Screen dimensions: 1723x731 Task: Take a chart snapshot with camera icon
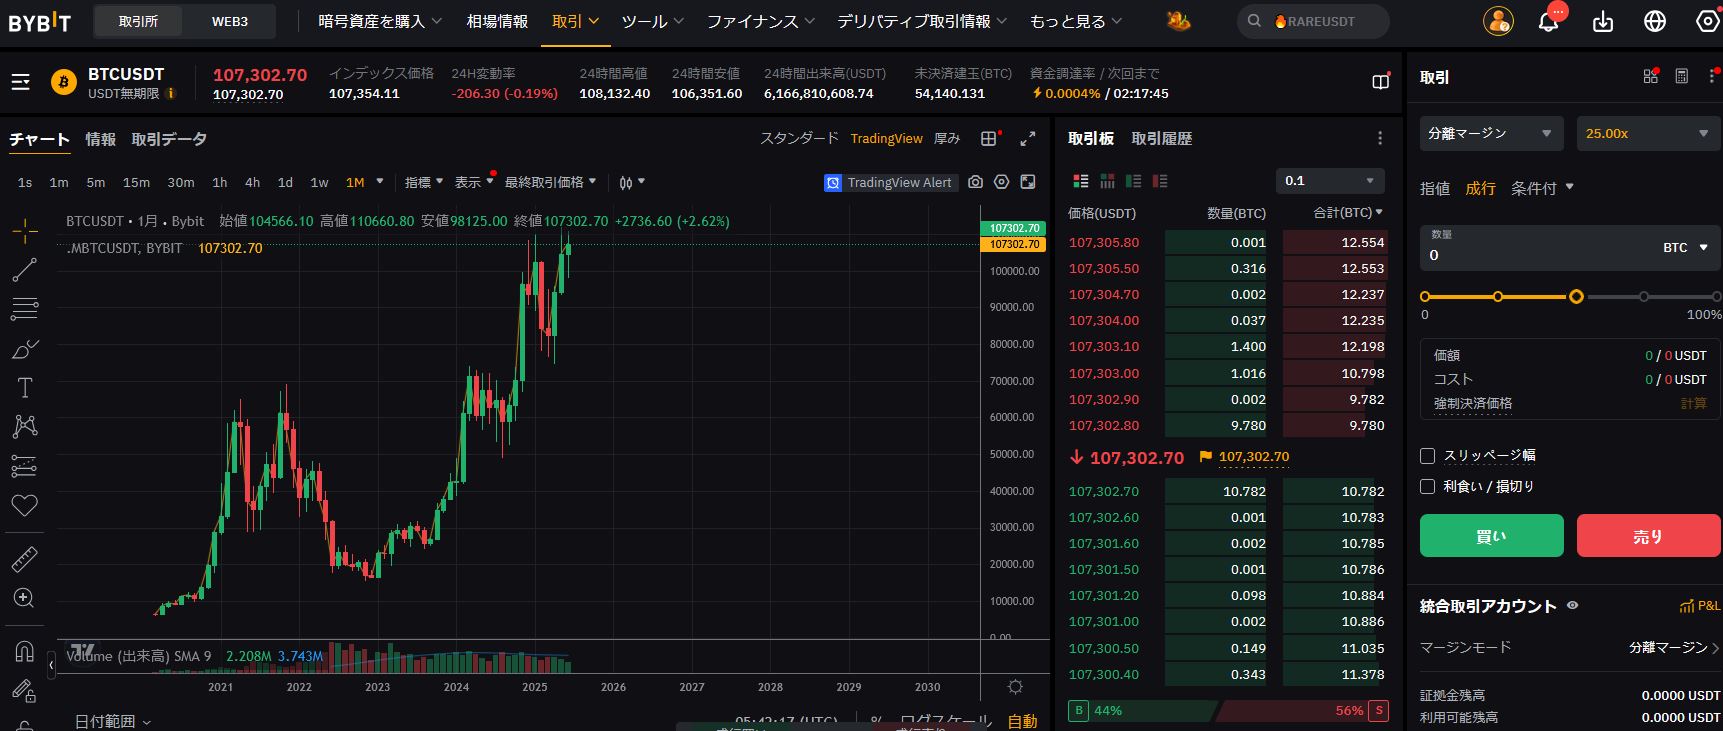[x=975, y=182]
